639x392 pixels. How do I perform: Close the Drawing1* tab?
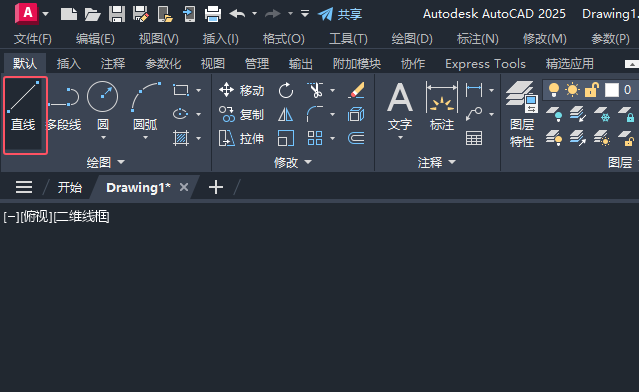(x=184, y=187)
